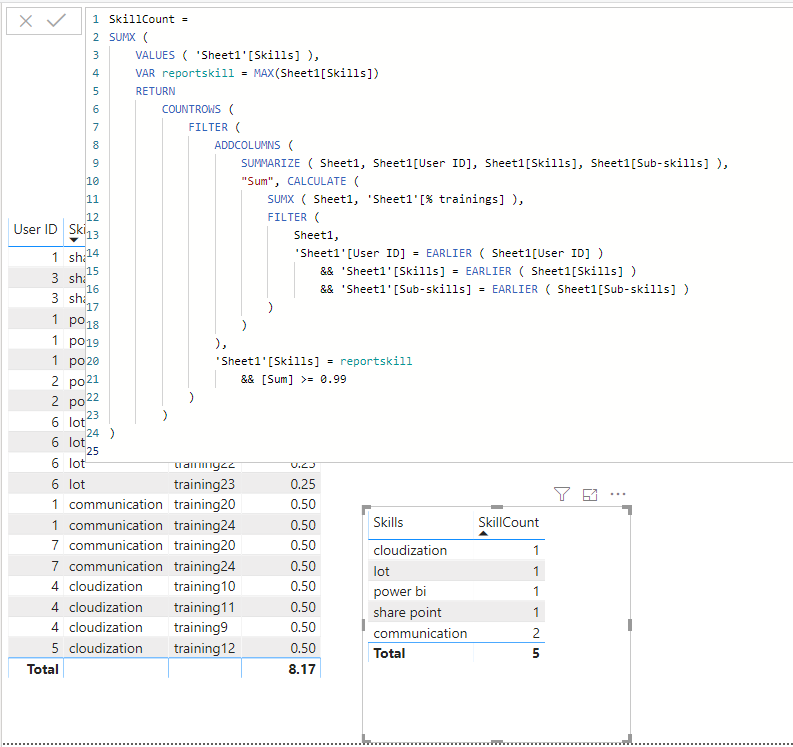Click the Total label in the left table

[43, 669]
